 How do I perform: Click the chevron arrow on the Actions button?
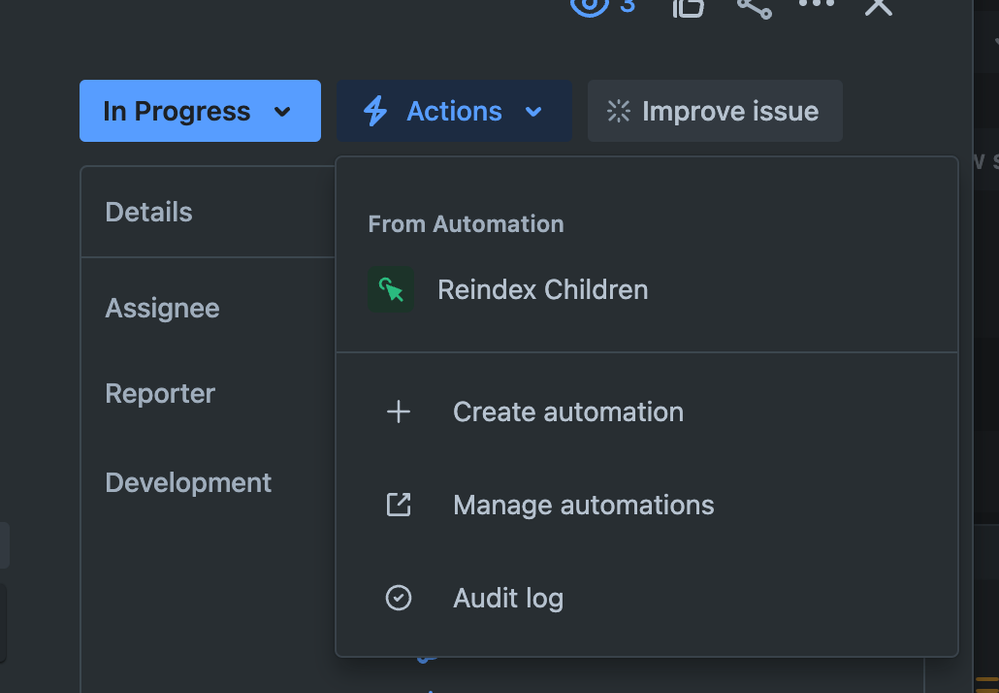click(534, 111)
